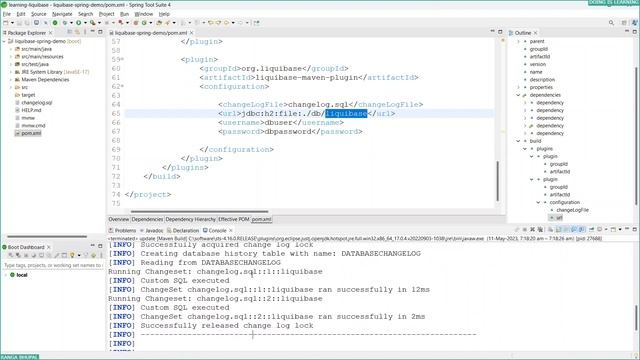Click the Package Explorer horizontal scrollbar
640x360 pixels.
(x=47, y=236)
